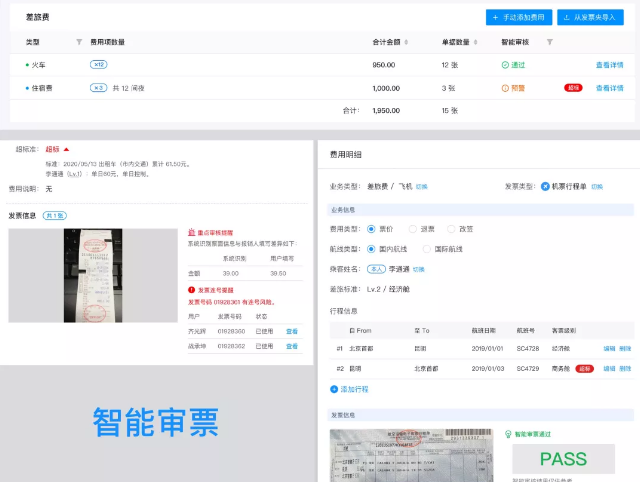Click 查看 for invoice 01928360
Viewport: 640px width, 482px height.
coord(292,331)
